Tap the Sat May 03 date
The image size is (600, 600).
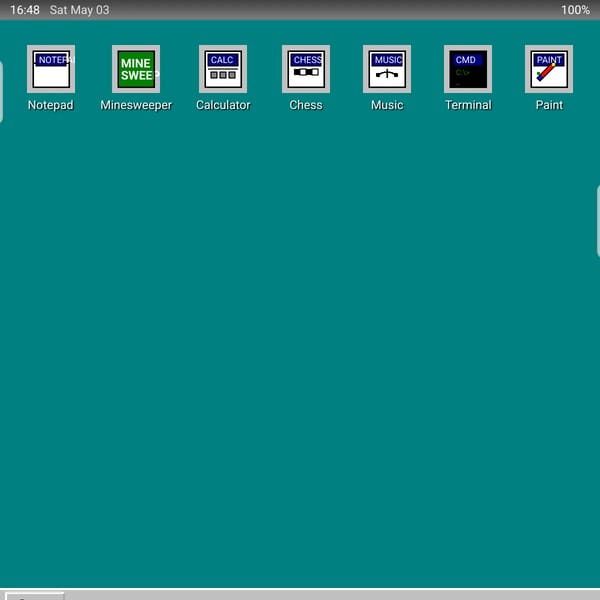[x=79, y=10]
